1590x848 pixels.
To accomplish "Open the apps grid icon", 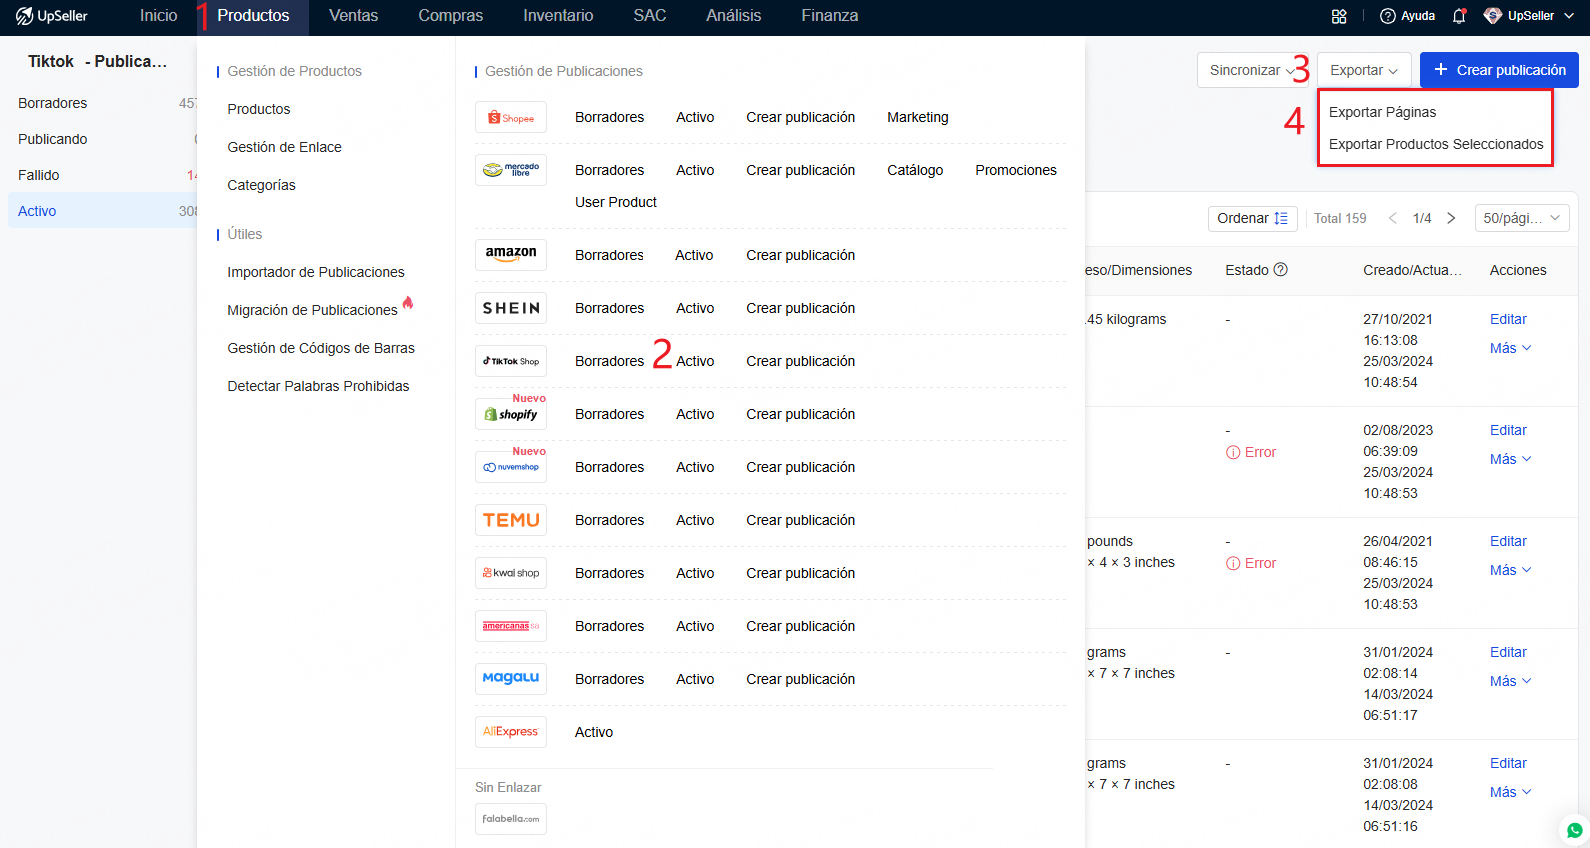I will [1339, 16].
